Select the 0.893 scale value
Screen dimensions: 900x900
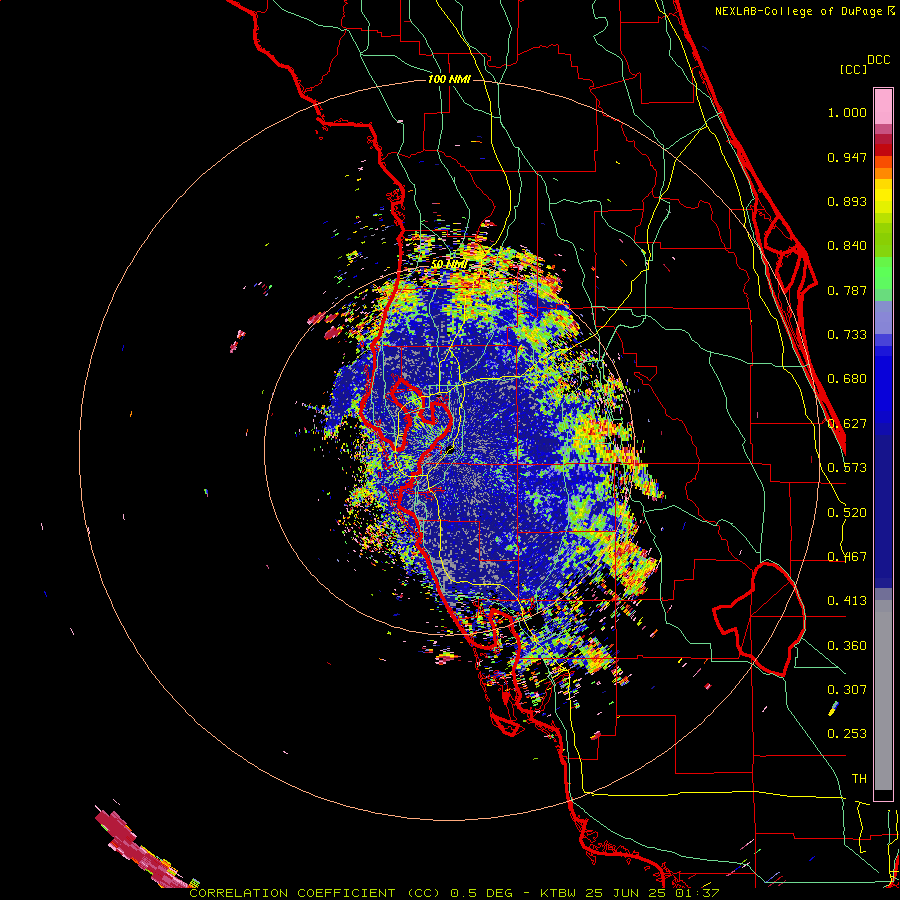(847, 201)
